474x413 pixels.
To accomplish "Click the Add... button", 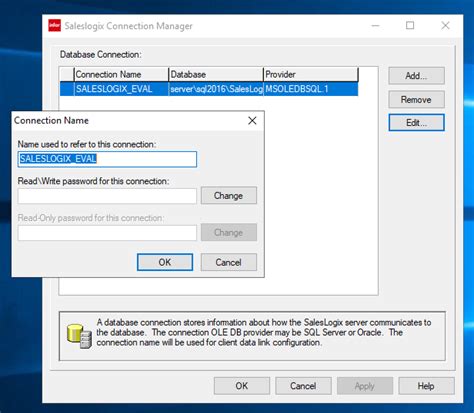I will coord(416,76).
